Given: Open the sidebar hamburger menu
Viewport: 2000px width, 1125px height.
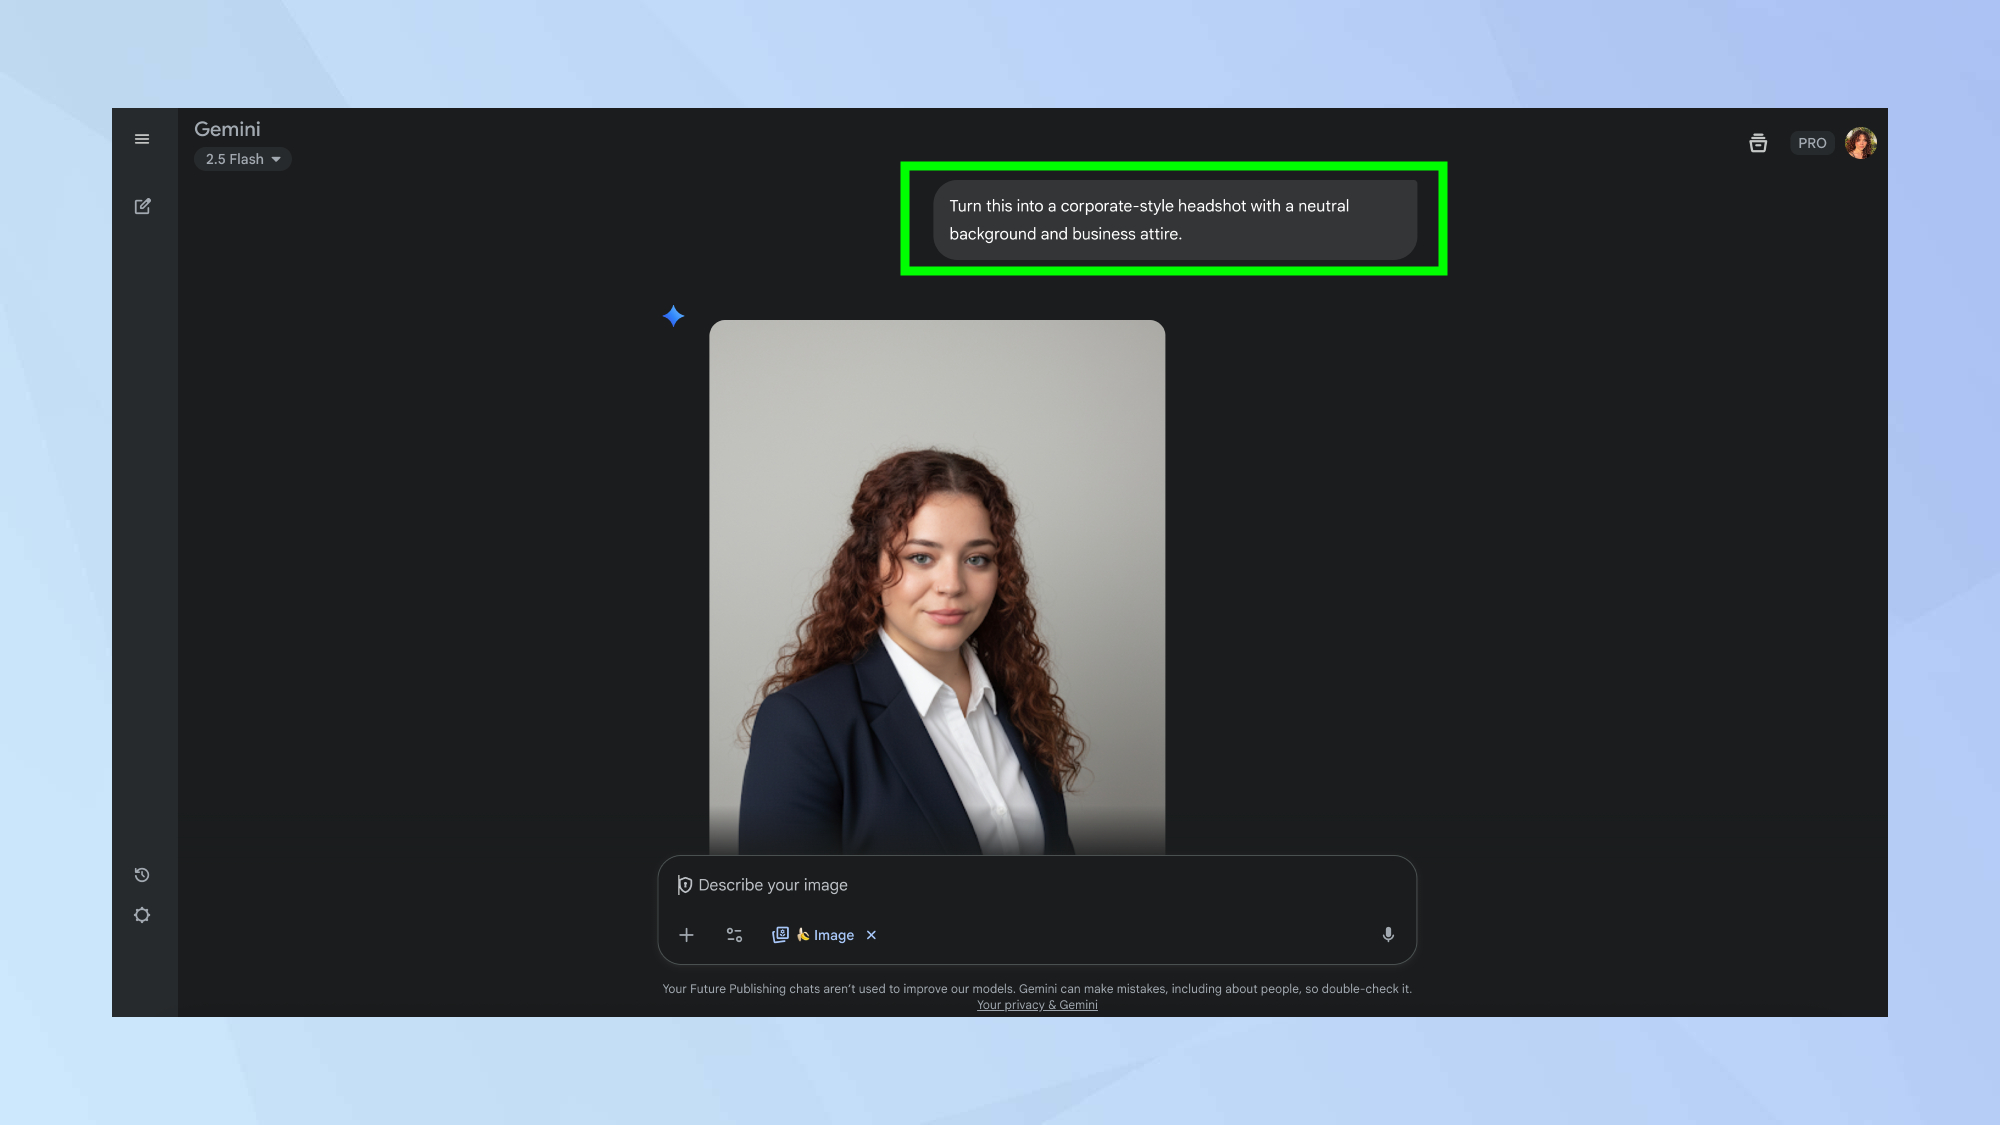Looking at the screenshot, I should [142, 139].
